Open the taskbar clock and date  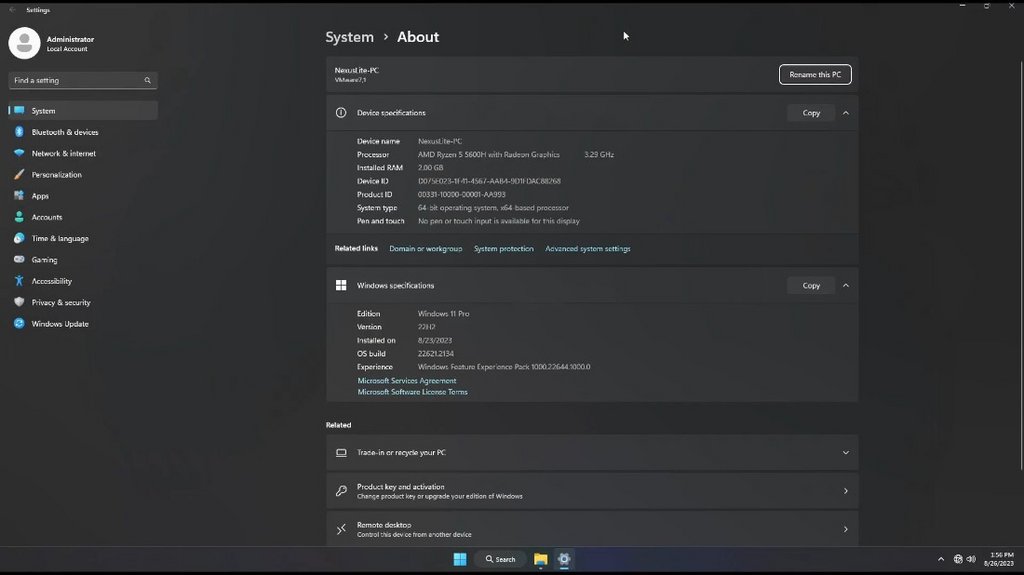pos(999,559)
